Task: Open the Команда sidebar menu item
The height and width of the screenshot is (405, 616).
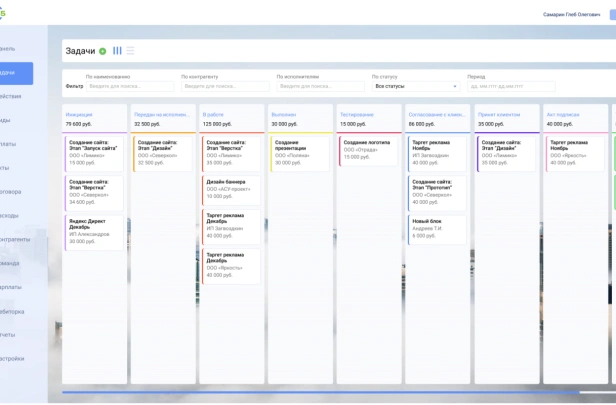Action: pyautogui.click(x=10, y=263)
